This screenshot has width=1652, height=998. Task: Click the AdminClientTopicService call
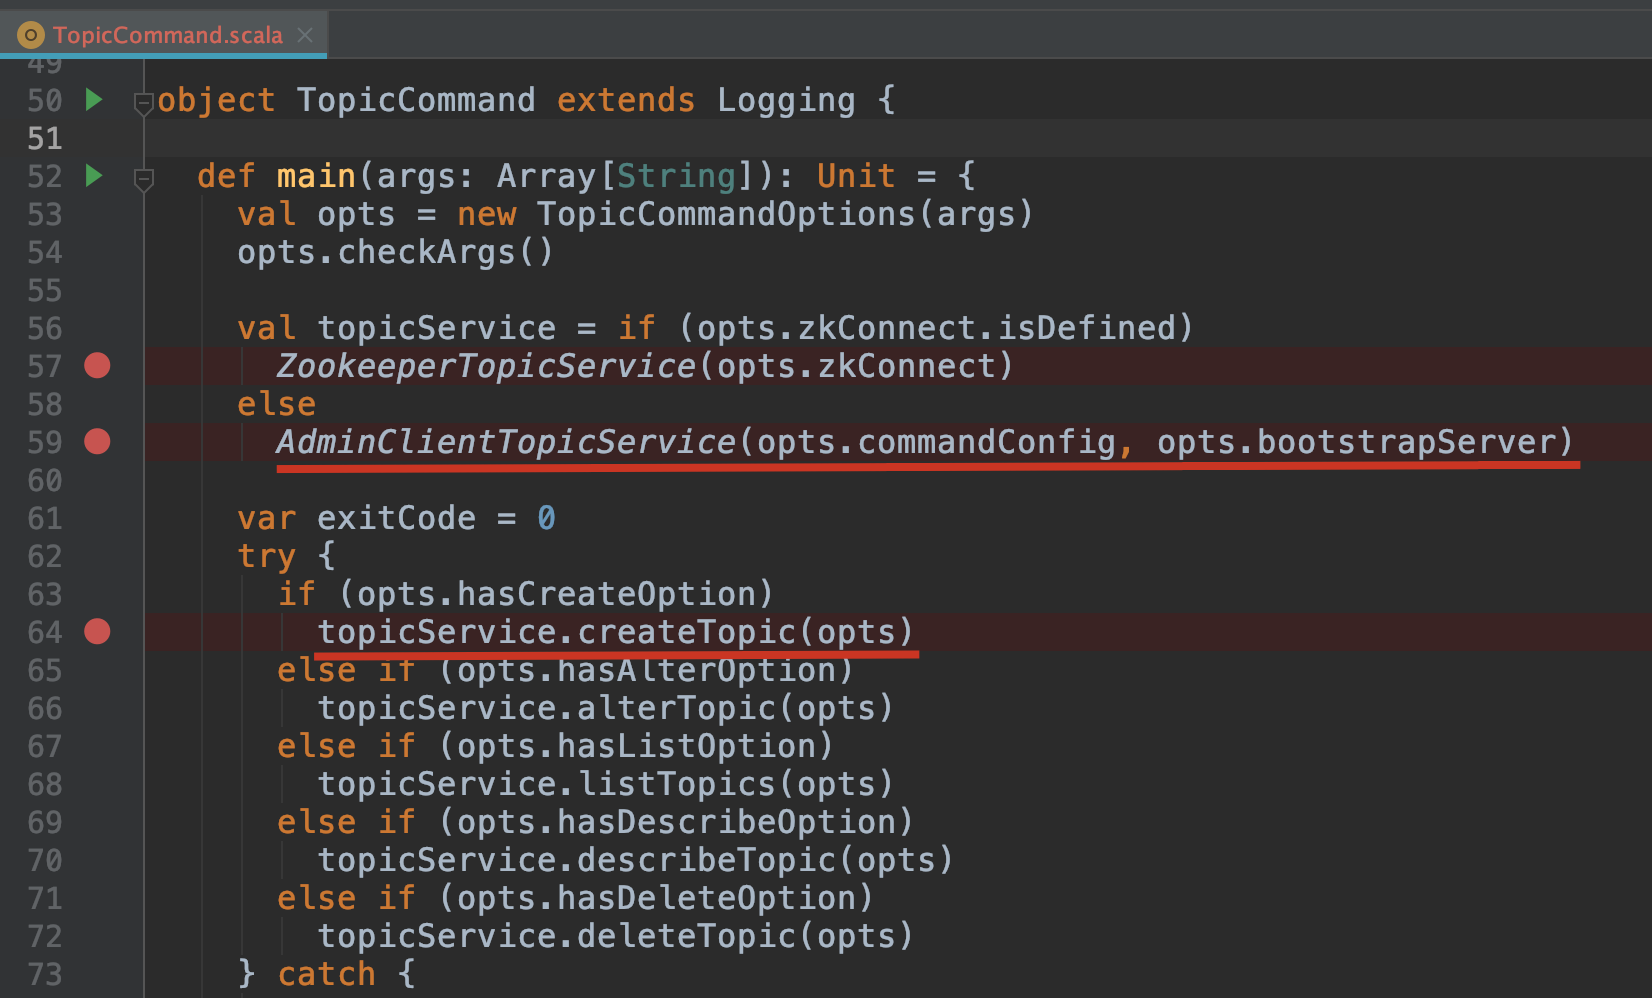coord(506,442)
